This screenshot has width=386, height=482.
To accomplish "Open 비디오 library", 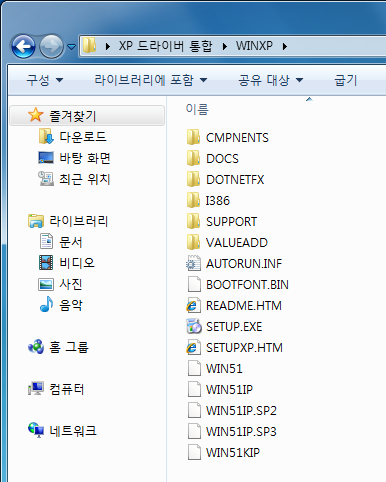I will (x=77, y=263).
